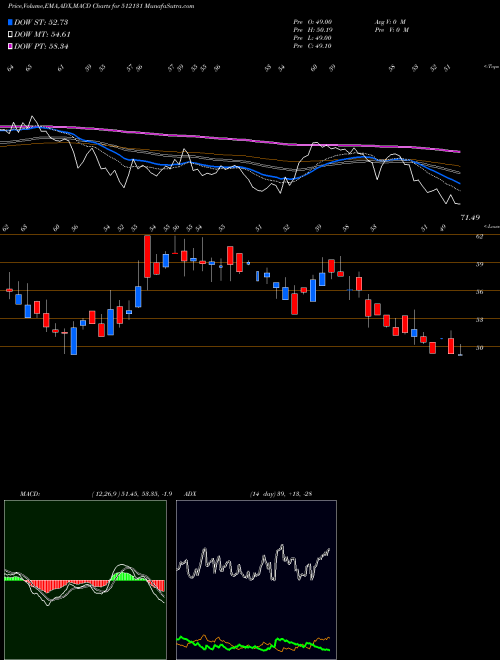Open the ADX indicator chart panel
The width and height of the screenshot is (500, 660).
[x=256, y=580]
